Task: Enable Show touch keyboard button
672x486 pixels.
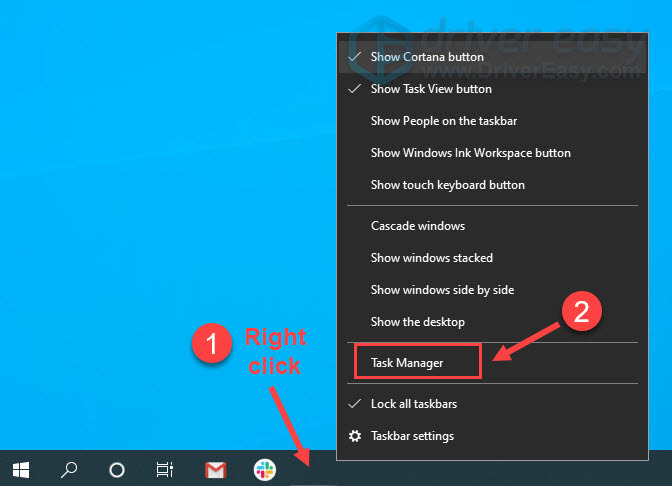Action: (x=447, y=185)
